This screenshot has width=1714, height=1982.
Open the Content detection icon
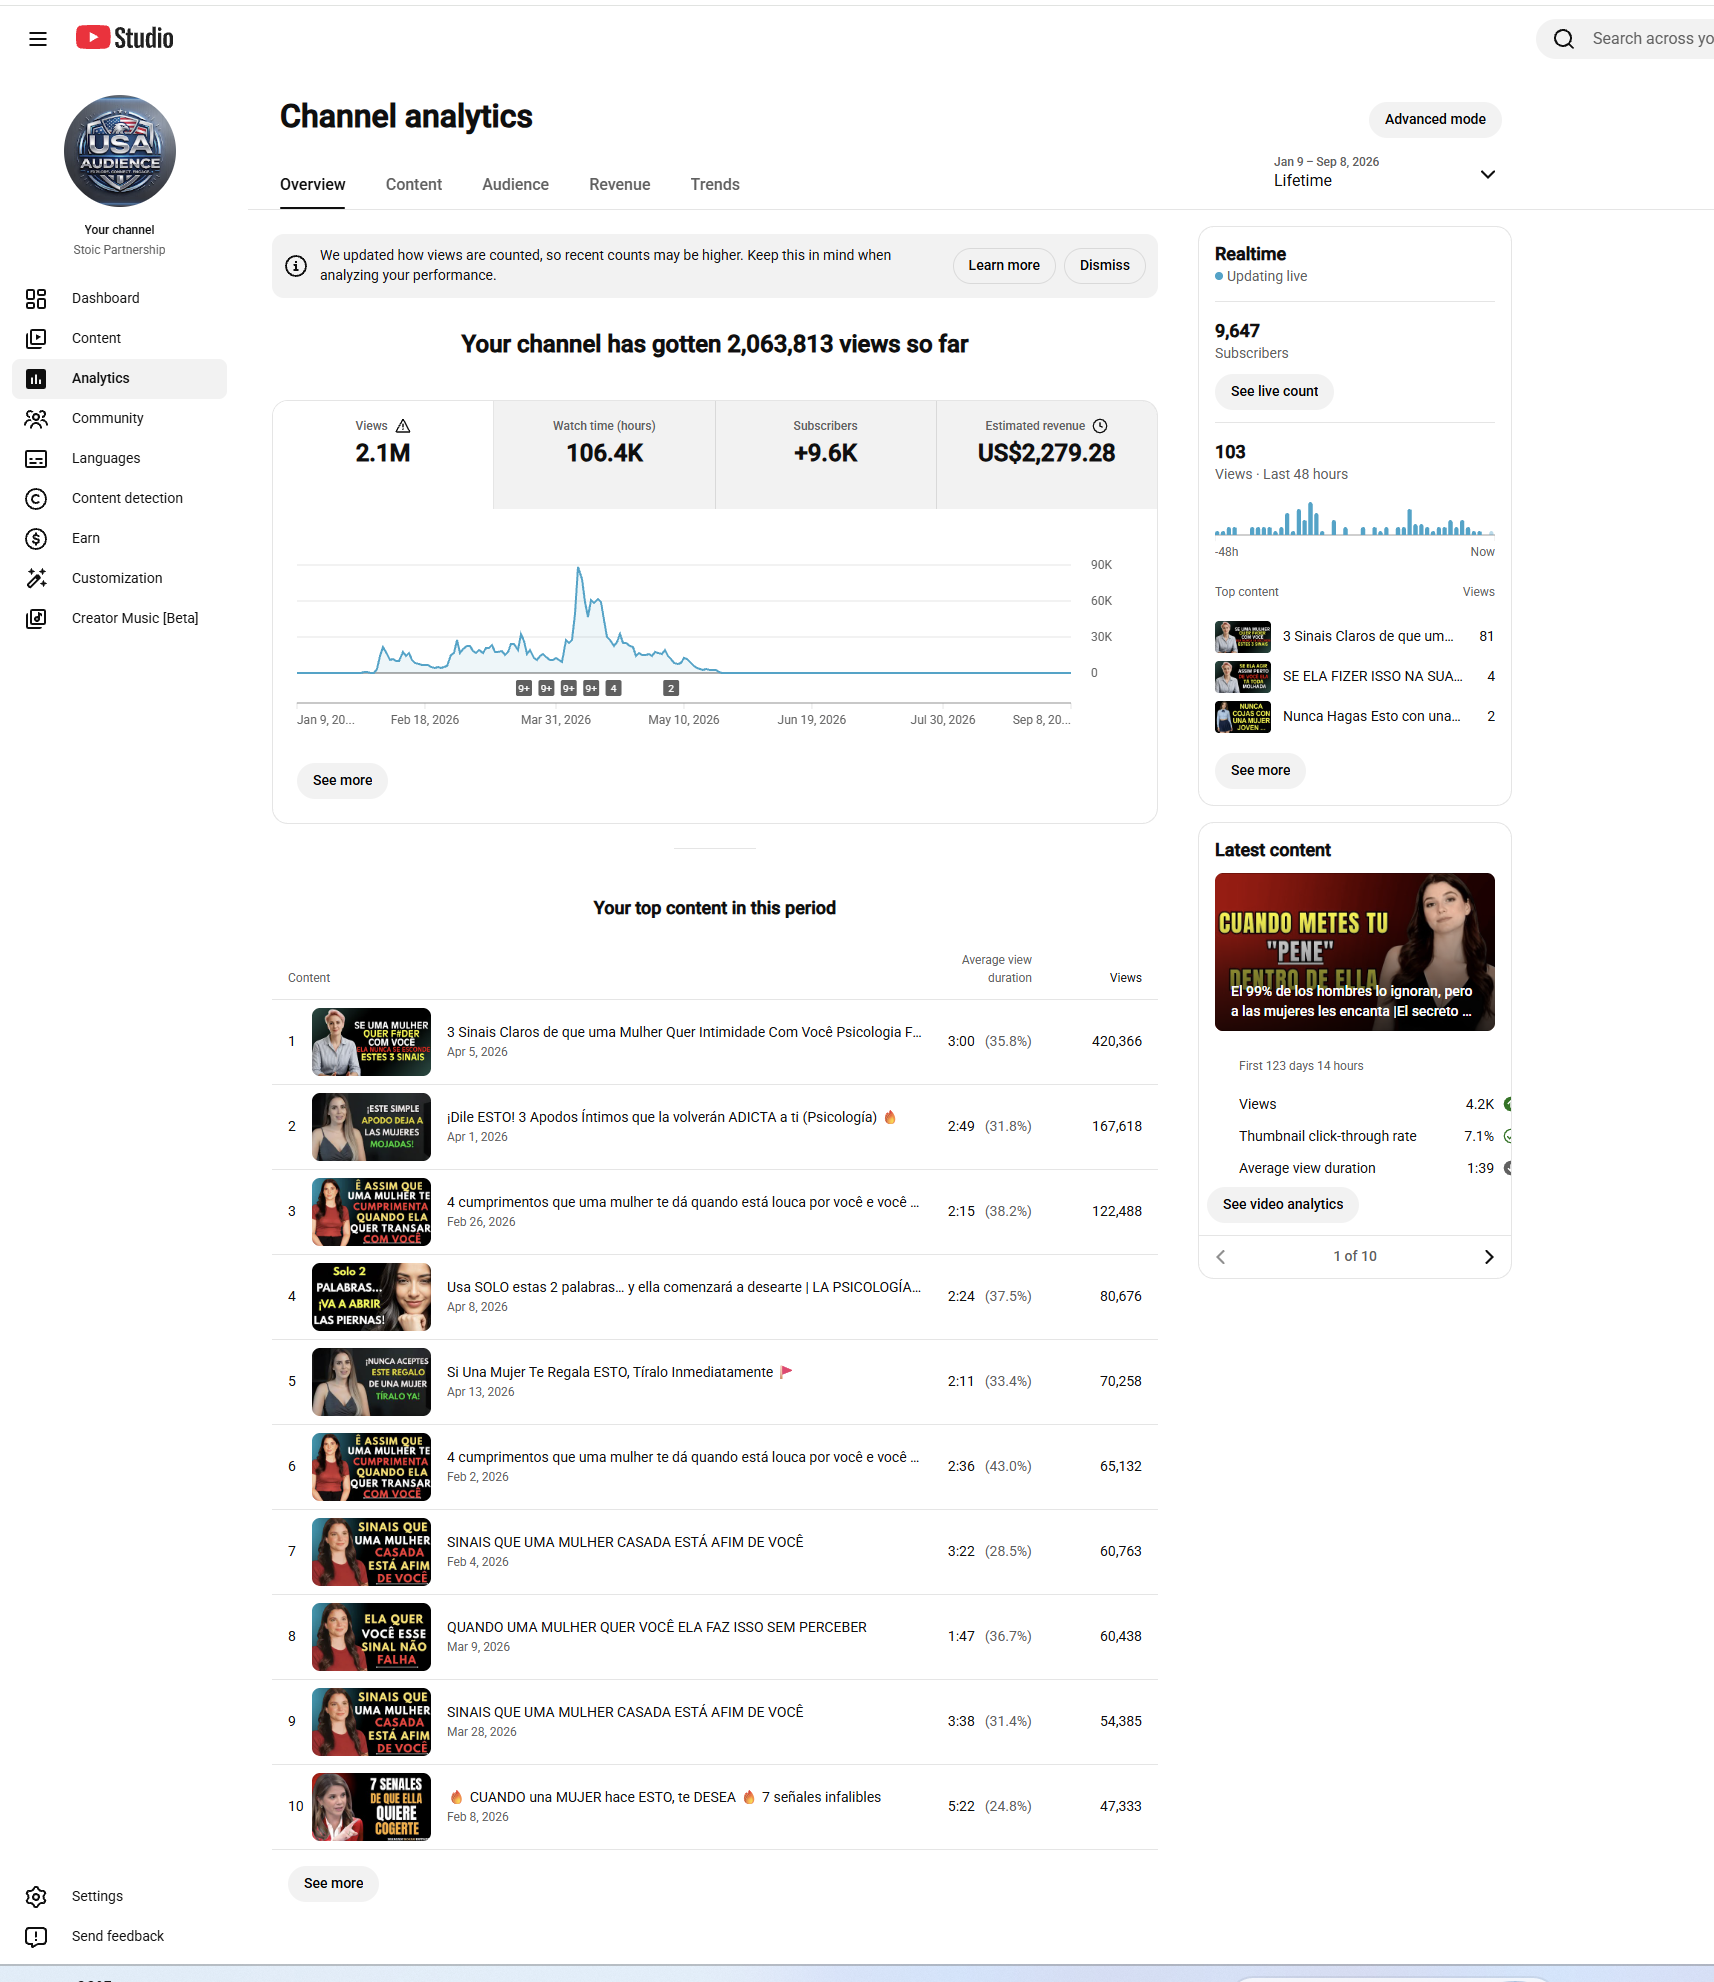(x=36, y=498)
